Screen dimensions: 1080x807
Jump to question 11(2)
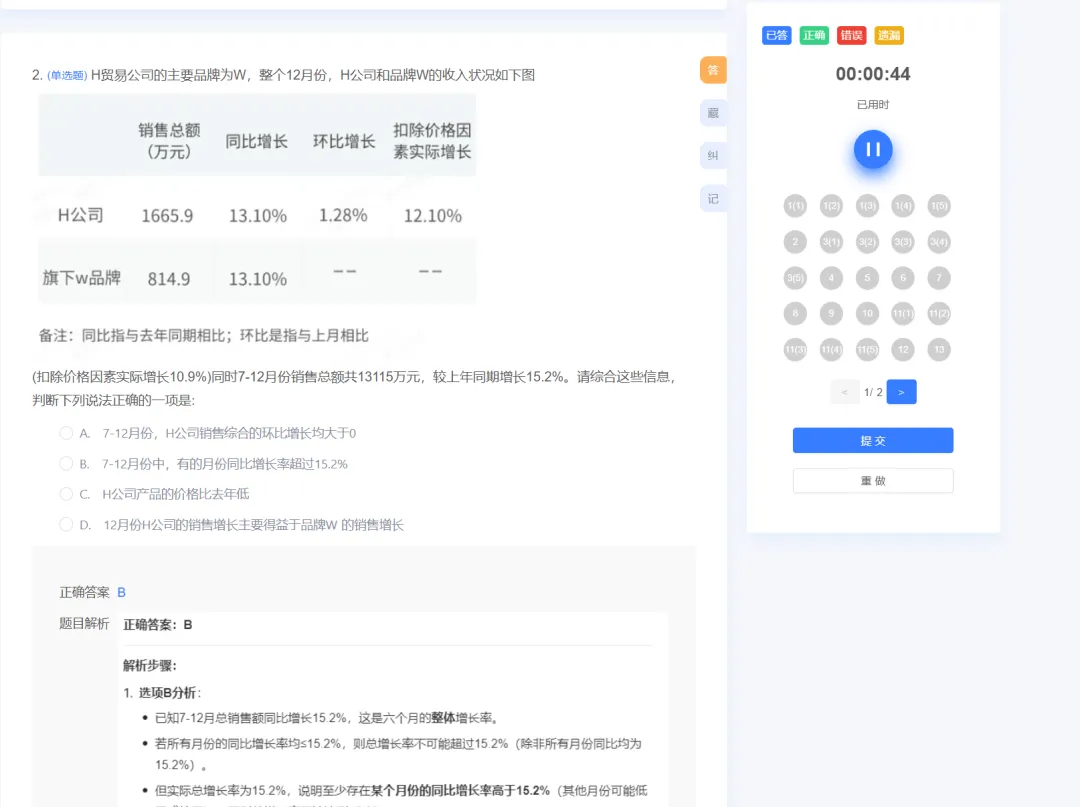coord(939,313)
